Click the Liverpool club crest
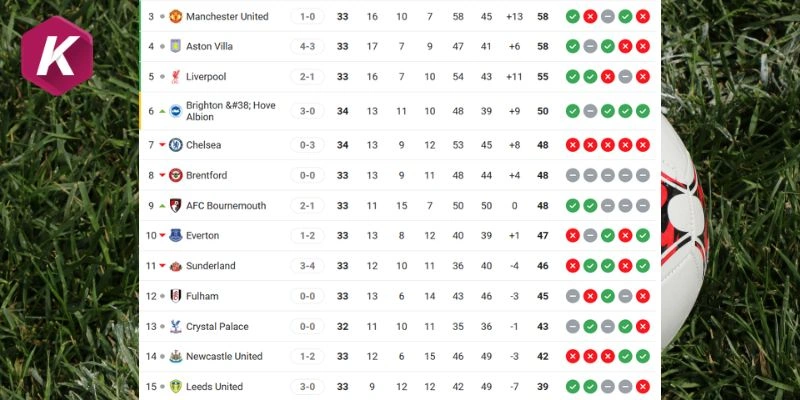This screenshot has height=400, width=800. 175,76
